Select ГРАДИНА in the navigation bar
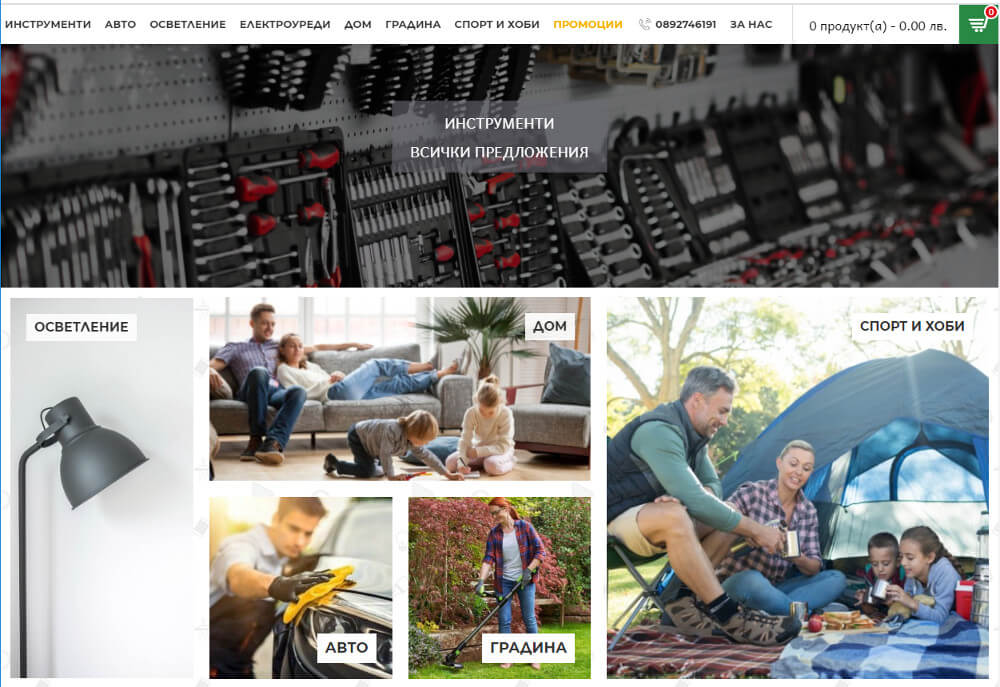 click(x=413, y=24)
